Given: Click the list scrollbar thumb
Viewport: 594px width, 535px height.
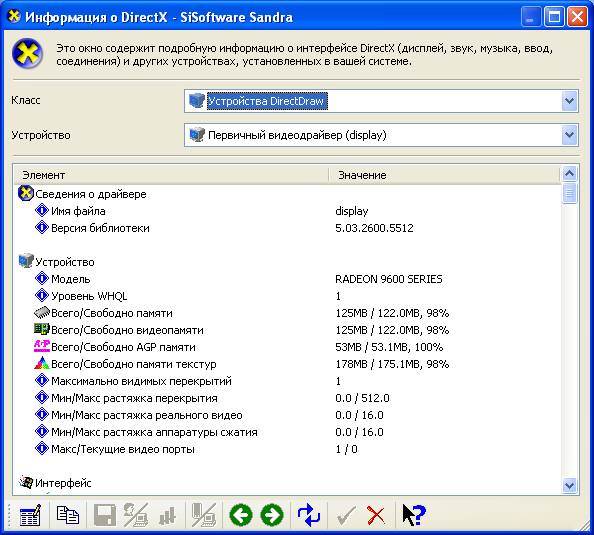Looking at the screenshot, I should [x=569, y=193].
